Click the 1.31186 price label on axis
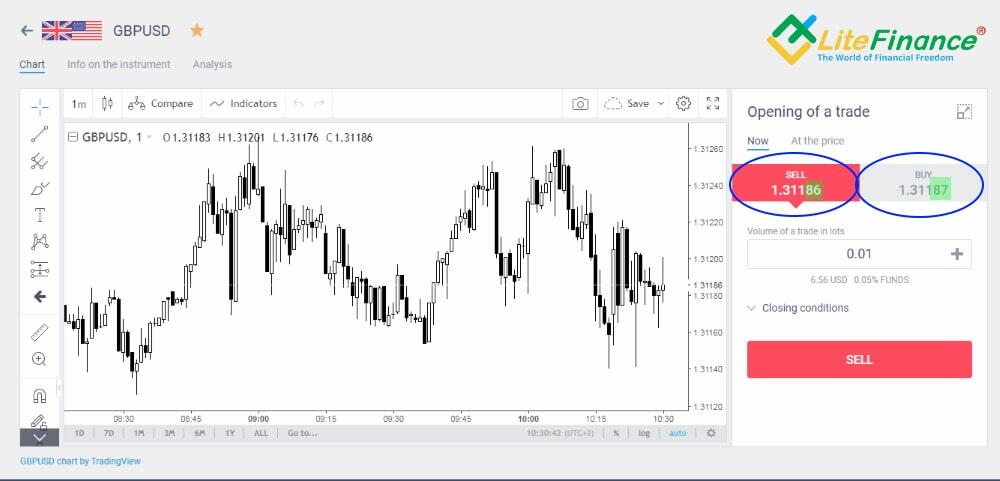The height and width of the screenshot is (481, 1000). pos(708,285)
